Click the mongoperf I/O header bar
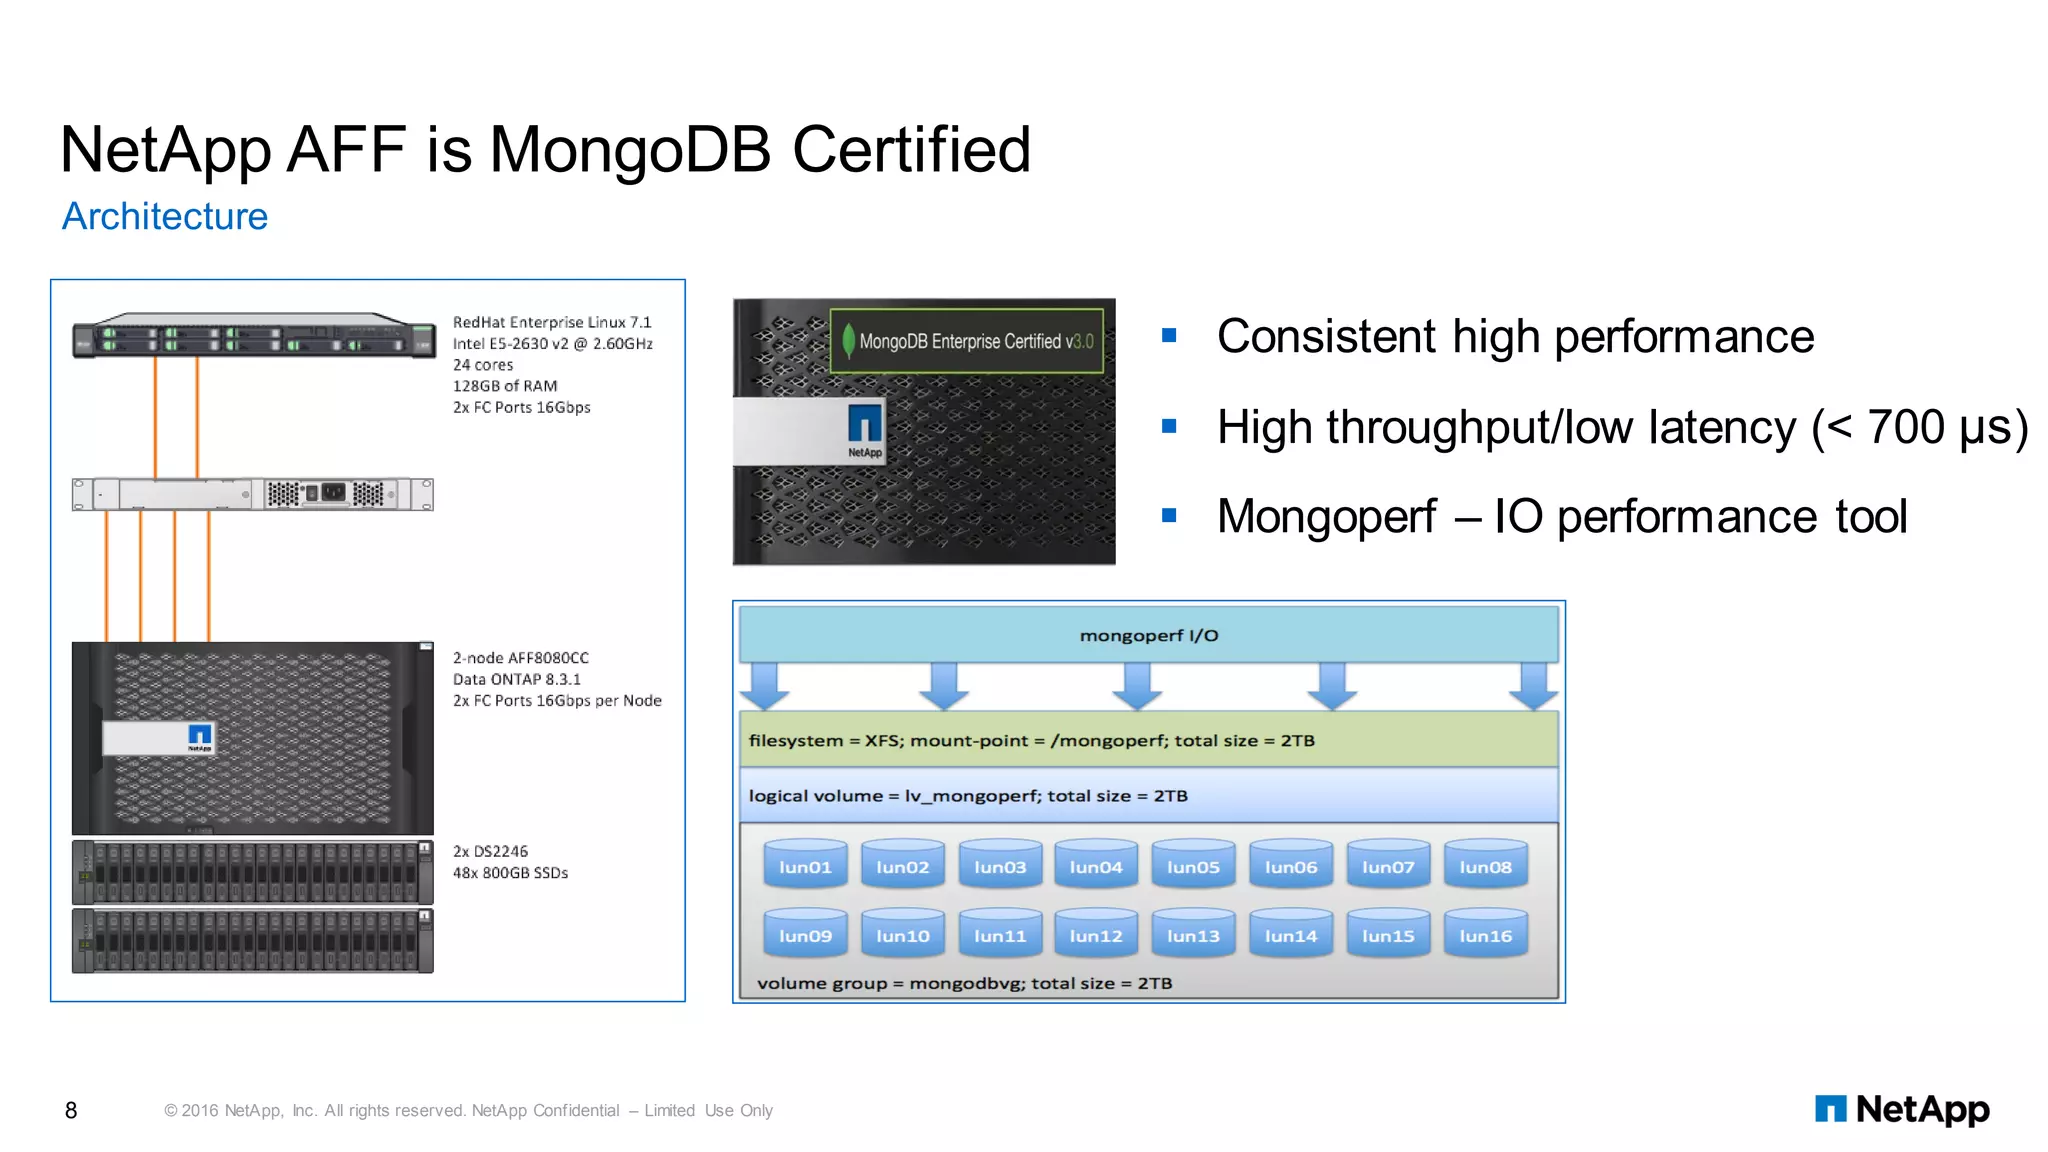 (1149, 634)
